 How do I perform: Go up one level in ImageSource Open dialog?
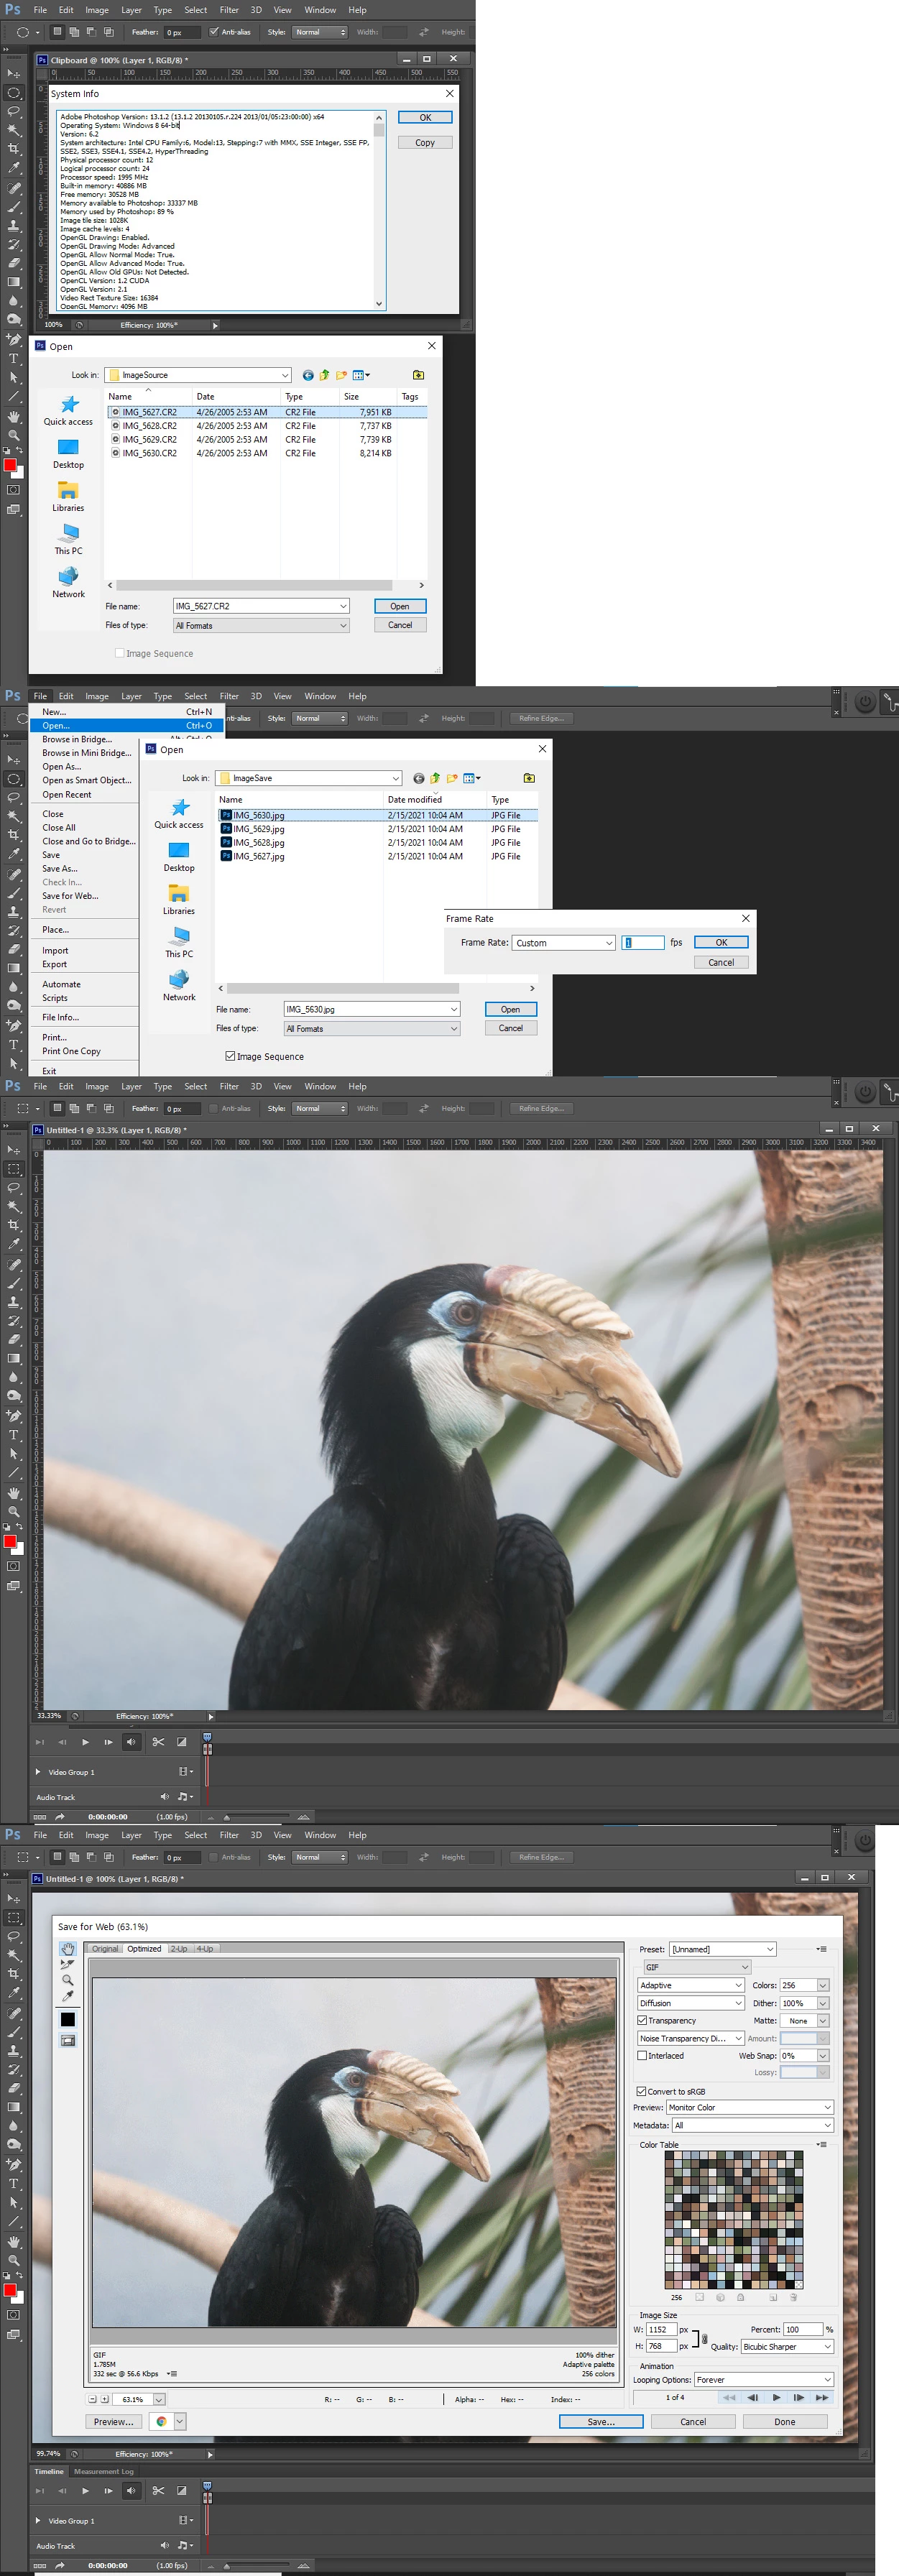point(325,375)
